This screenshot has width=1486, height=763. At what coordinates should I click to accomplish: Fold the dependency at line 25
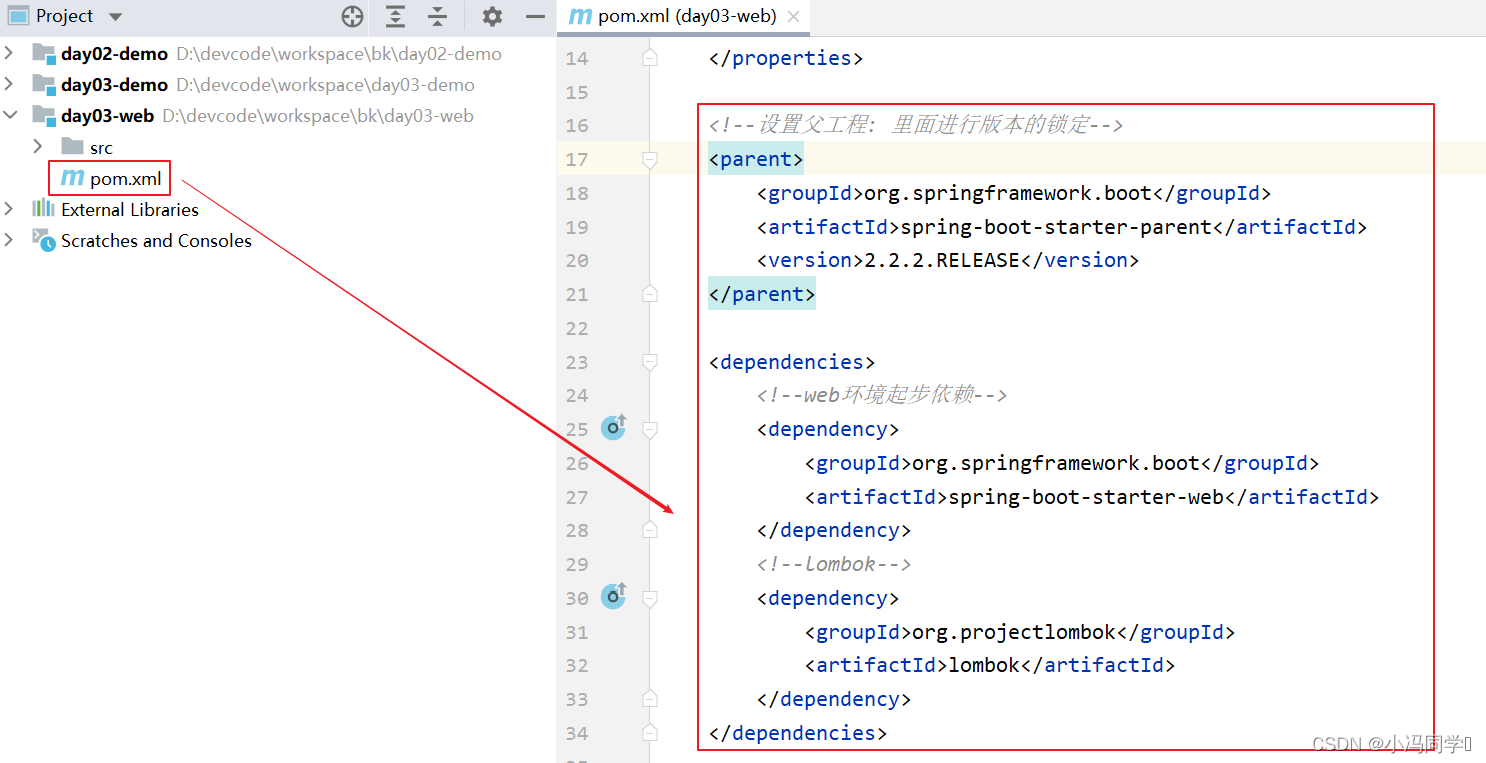coord(650,429)
